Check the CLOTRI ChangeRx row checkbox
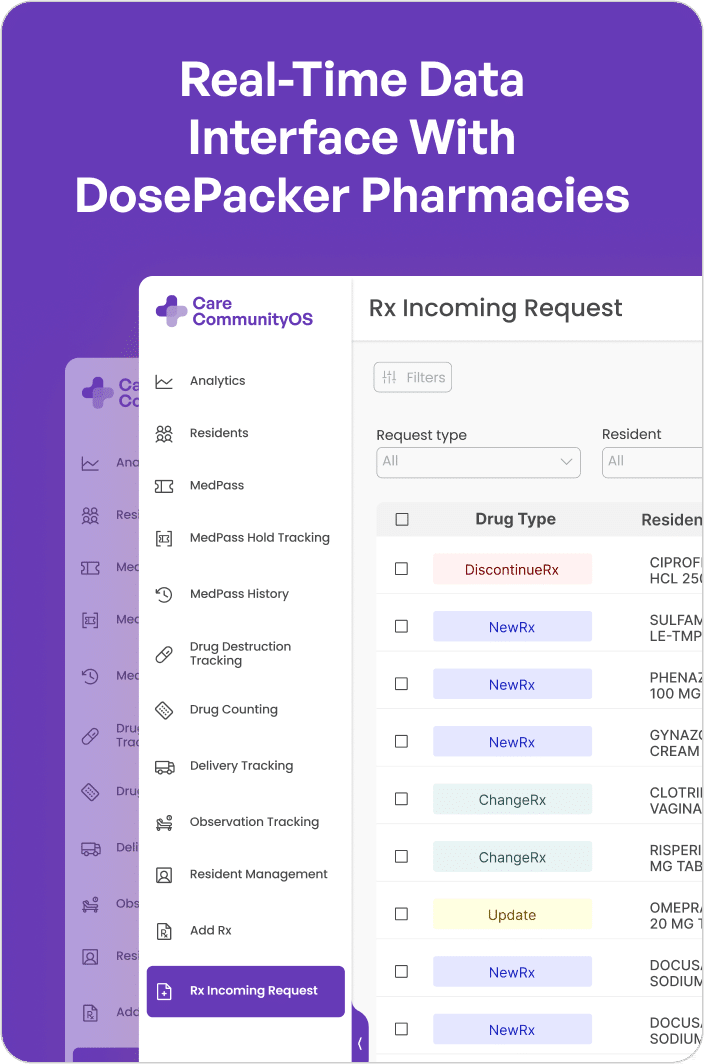This screenshot has height=1064, width=704. pyautogui.click(x=402, y=799)
